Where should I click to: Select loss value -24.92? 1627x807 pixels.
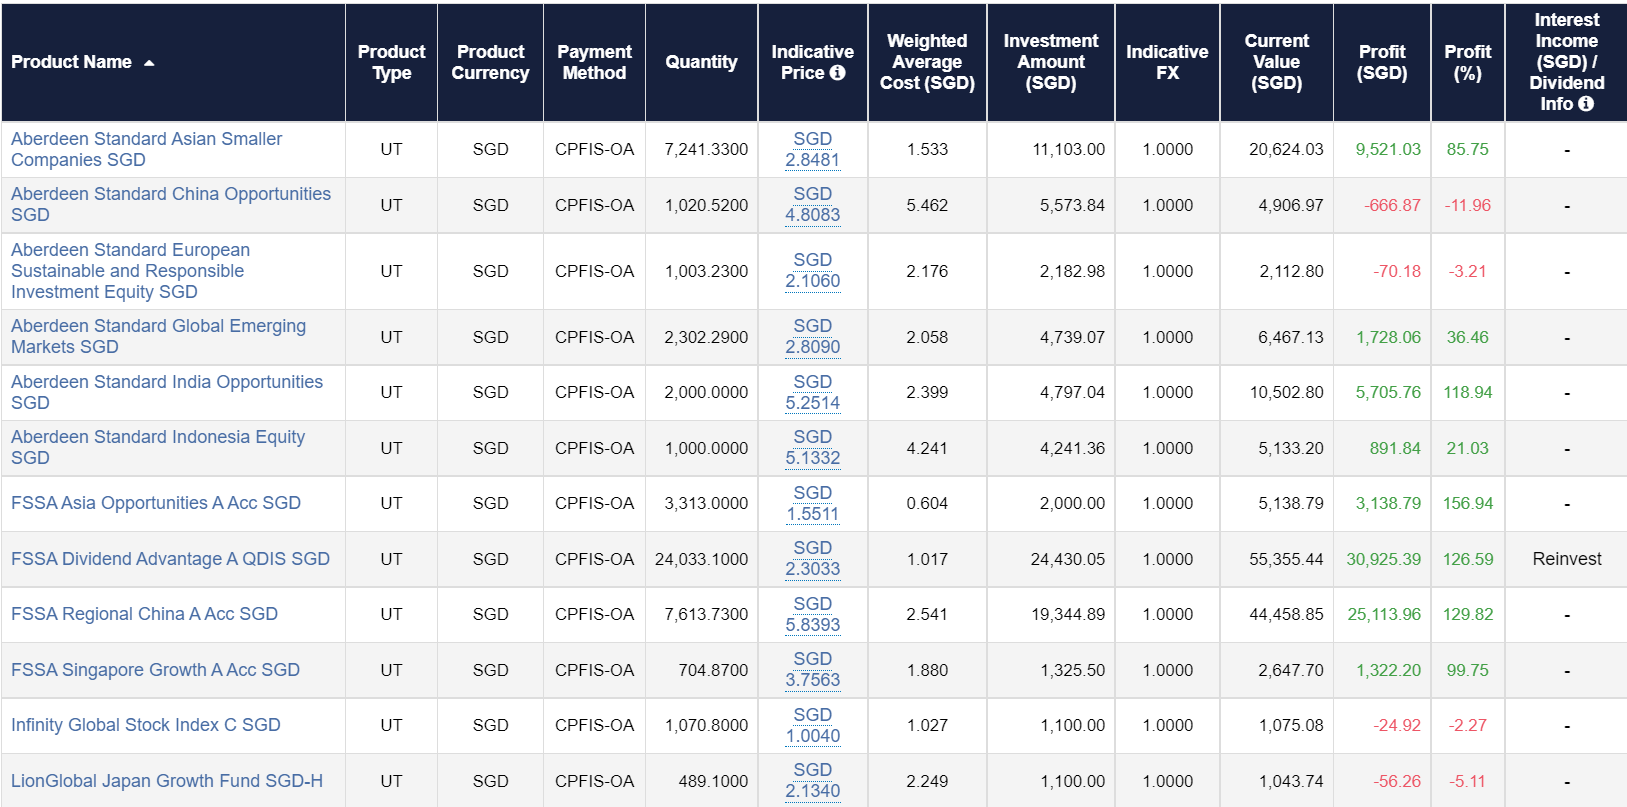click(1396, 725)
